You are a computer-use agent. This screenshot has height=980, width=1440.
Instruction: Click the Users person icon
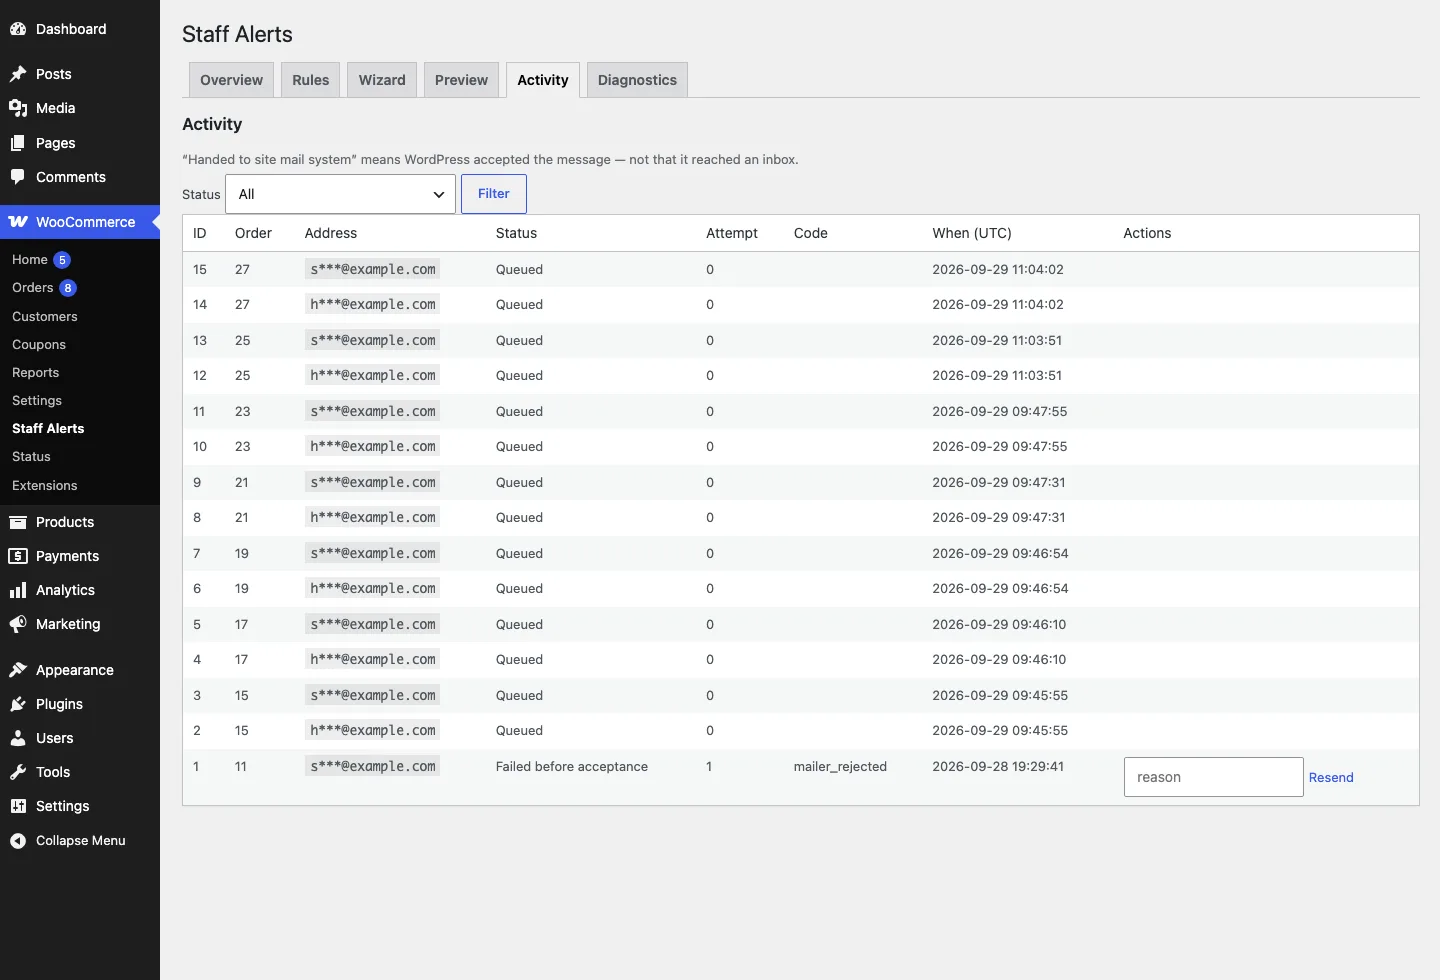(18, 738)
